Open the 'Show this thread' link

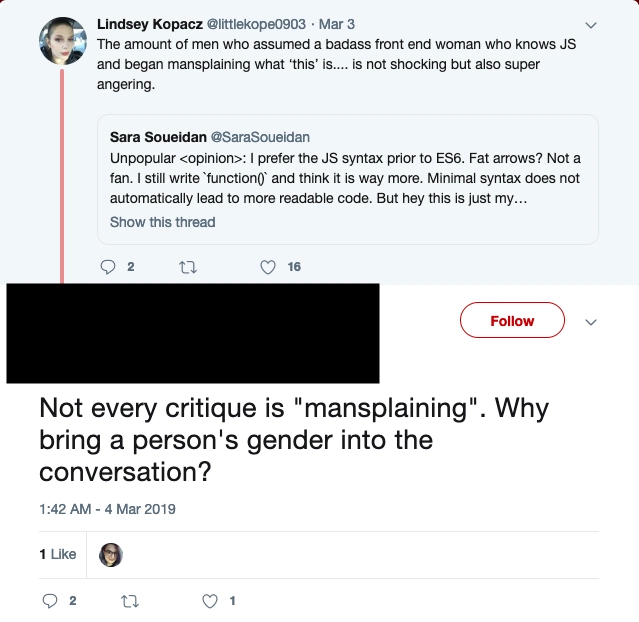pos(162,222)
